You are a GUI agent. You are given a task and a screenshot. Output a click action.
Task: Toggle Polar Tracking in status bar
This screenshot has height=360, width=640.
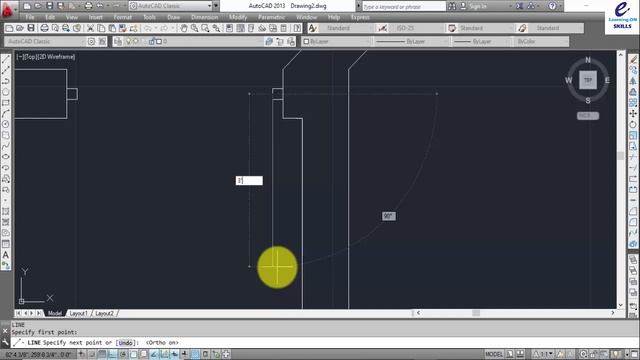coord(123,354)
